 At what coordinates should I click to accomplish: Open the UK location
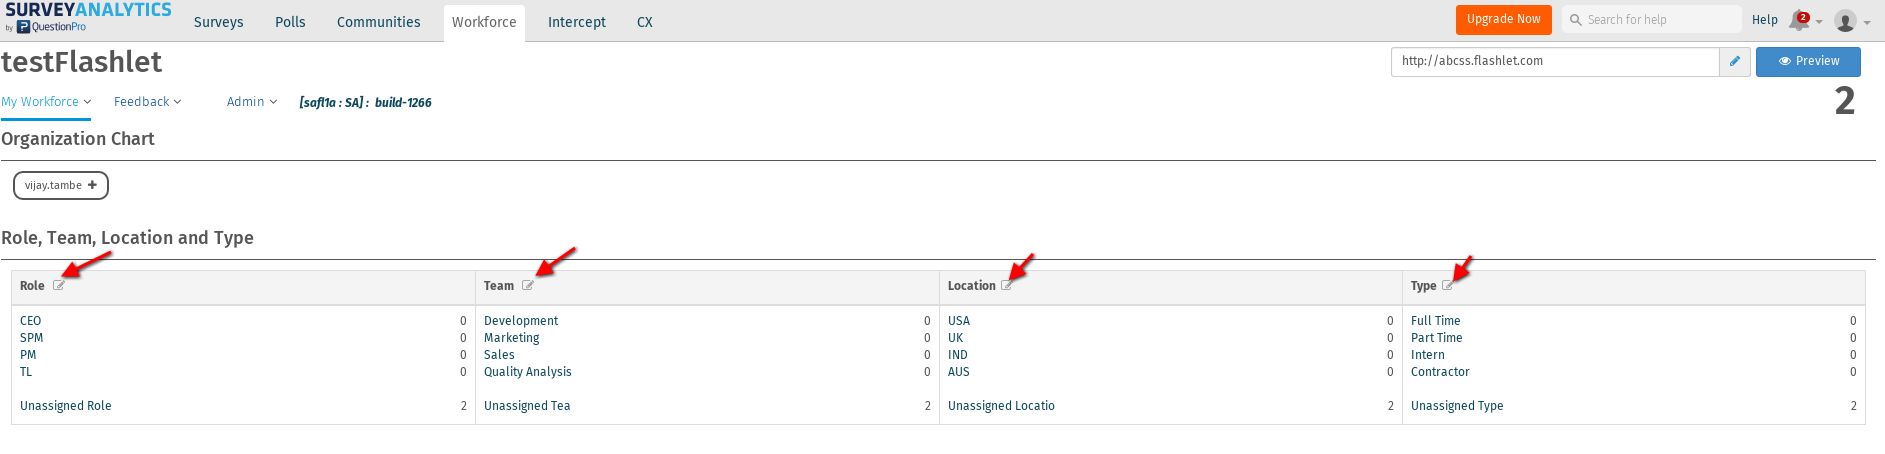[956, 338]
